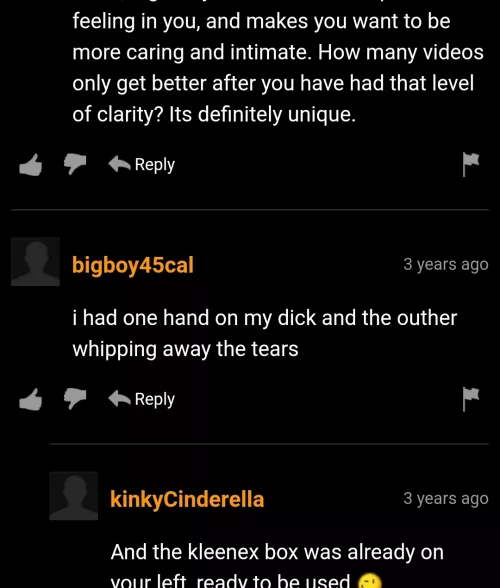Image resolution: width=500 pixels, height=588 pixels.
Task: Click the body text of bigboy45cal's comment
Action: pos(265,333)
